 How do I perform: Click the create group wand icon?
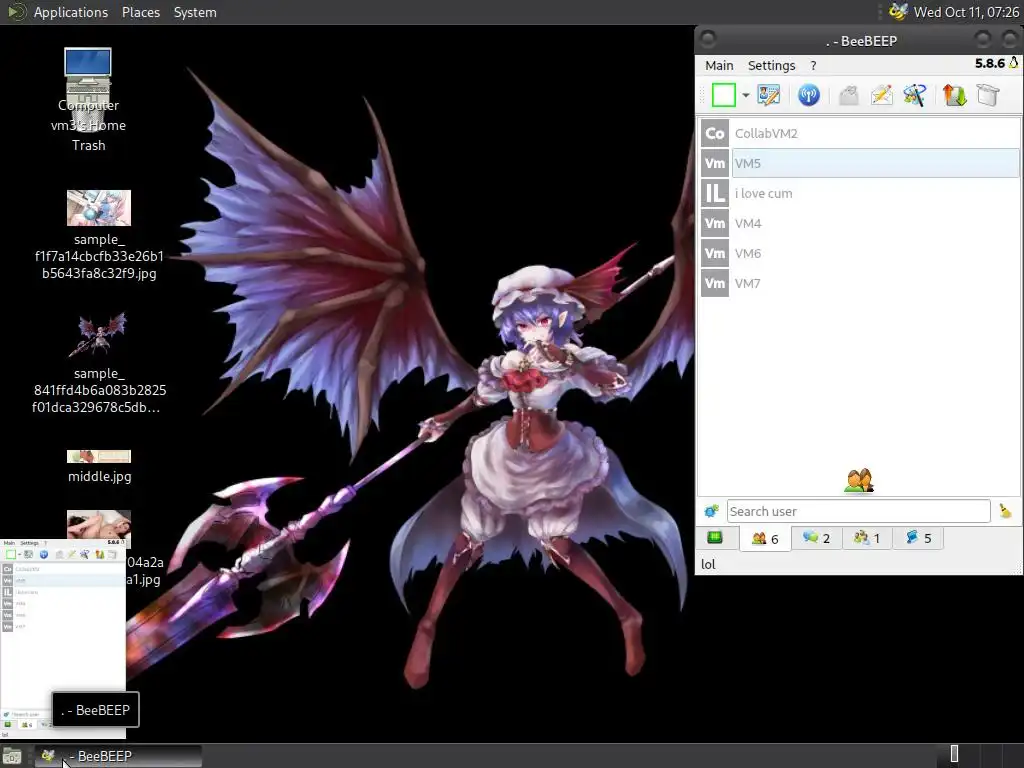(x=914, y=95)
